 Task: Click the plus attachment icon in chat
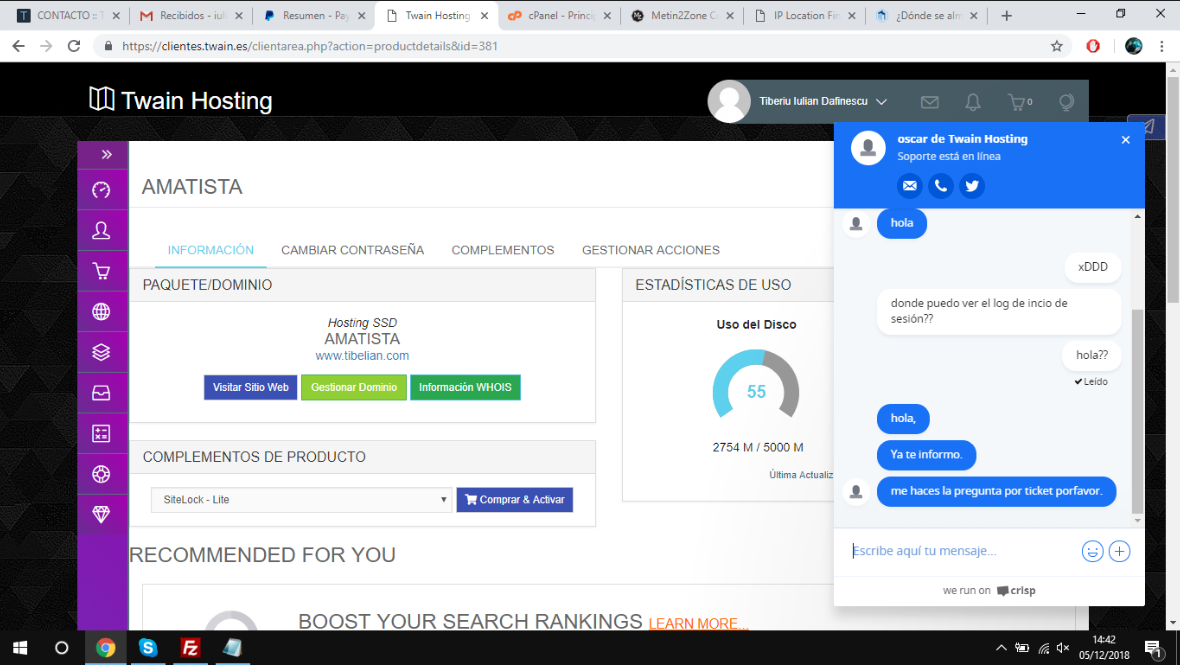click(1119, 551)
